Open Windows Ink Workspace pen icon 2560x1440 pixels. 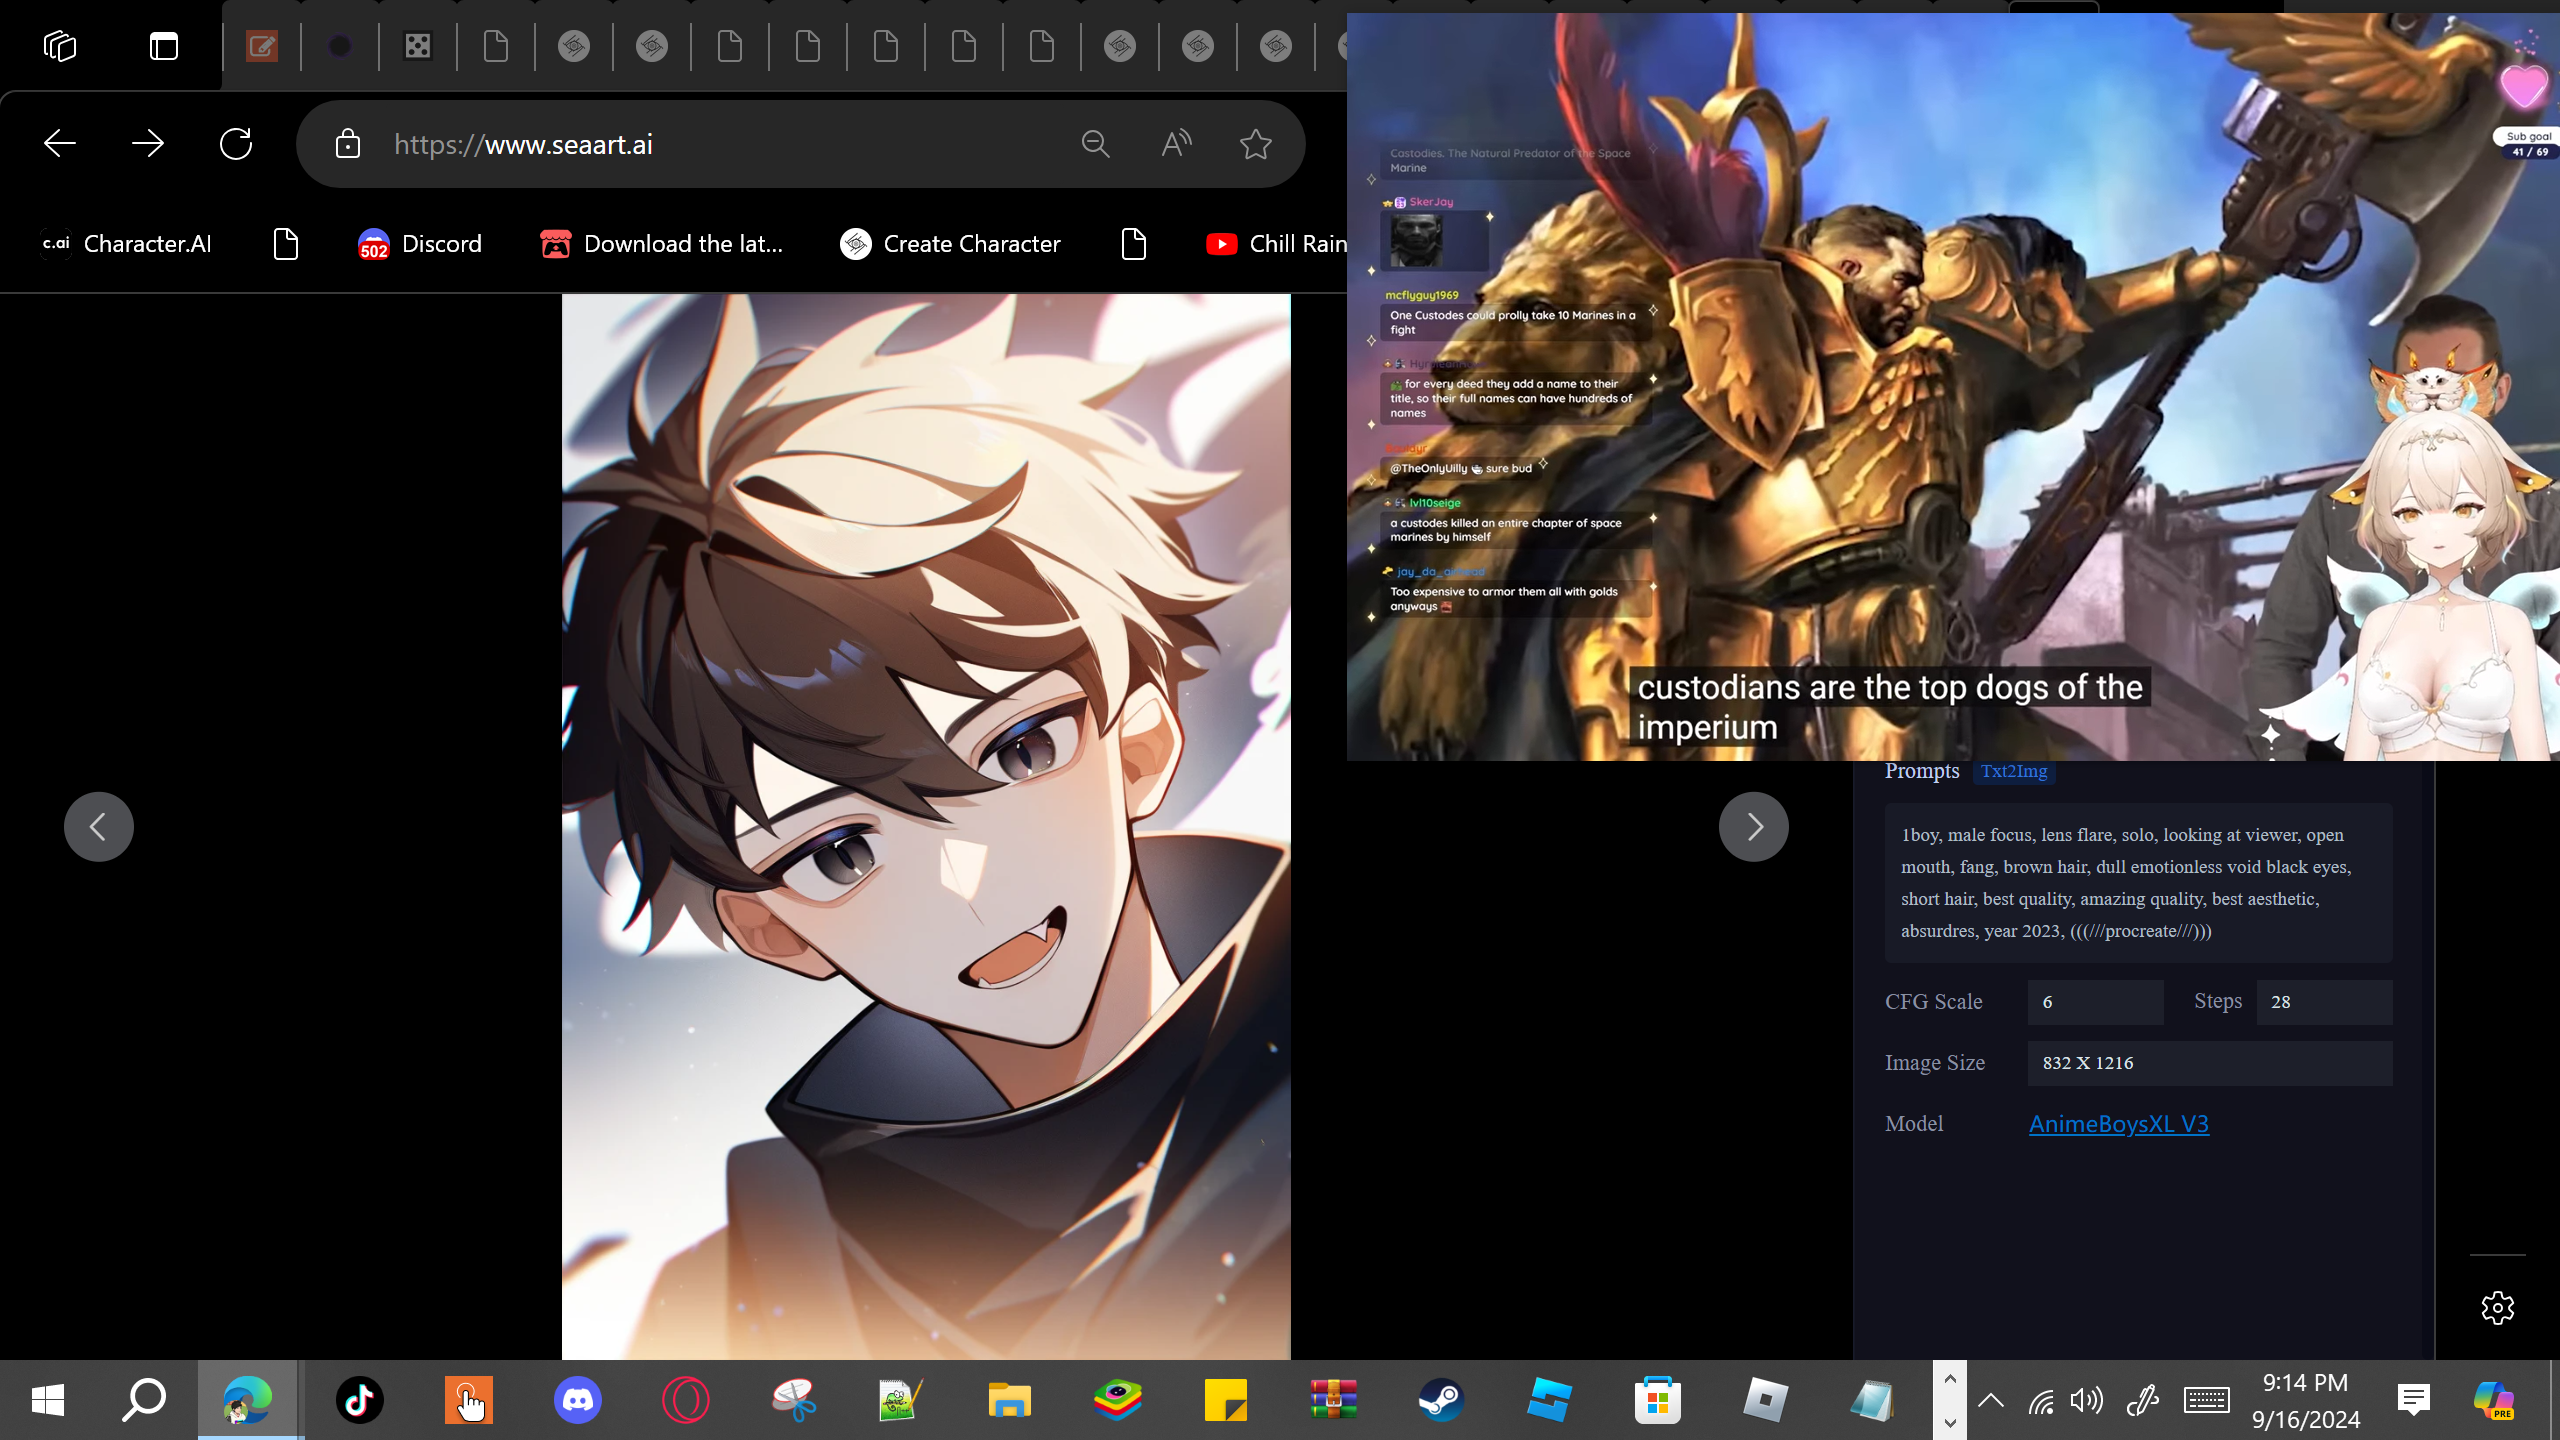point(2143,1401)
